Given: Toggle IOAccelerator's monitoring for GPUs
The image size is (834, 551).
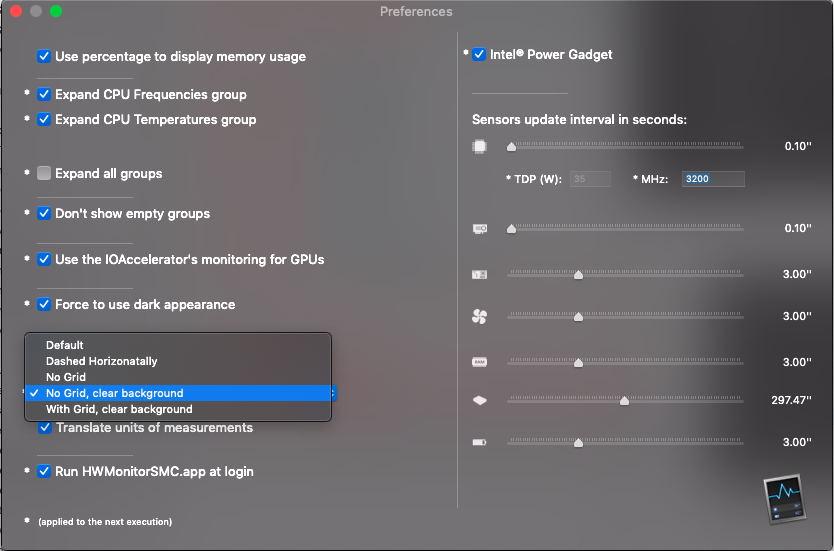Looking at the screenshot, I should click(x=44, y=259).
